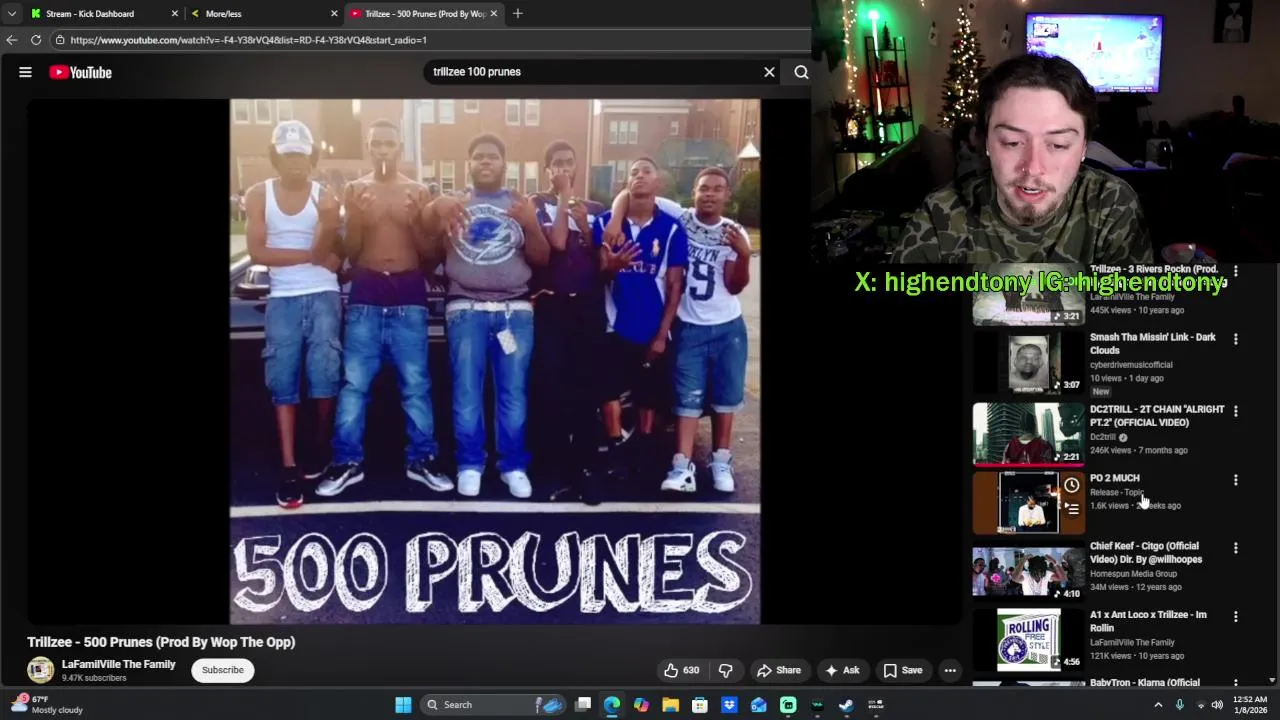This screenshot has width=1280, height=720.
Task: View site information icon in address bar
Action: point(60,40)
